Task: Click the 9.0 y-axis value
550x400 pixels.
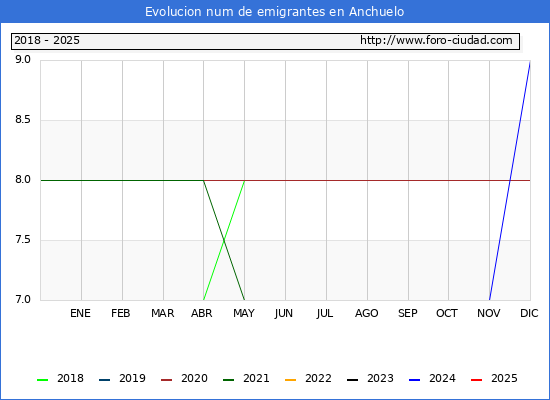Action: [23, 60]
